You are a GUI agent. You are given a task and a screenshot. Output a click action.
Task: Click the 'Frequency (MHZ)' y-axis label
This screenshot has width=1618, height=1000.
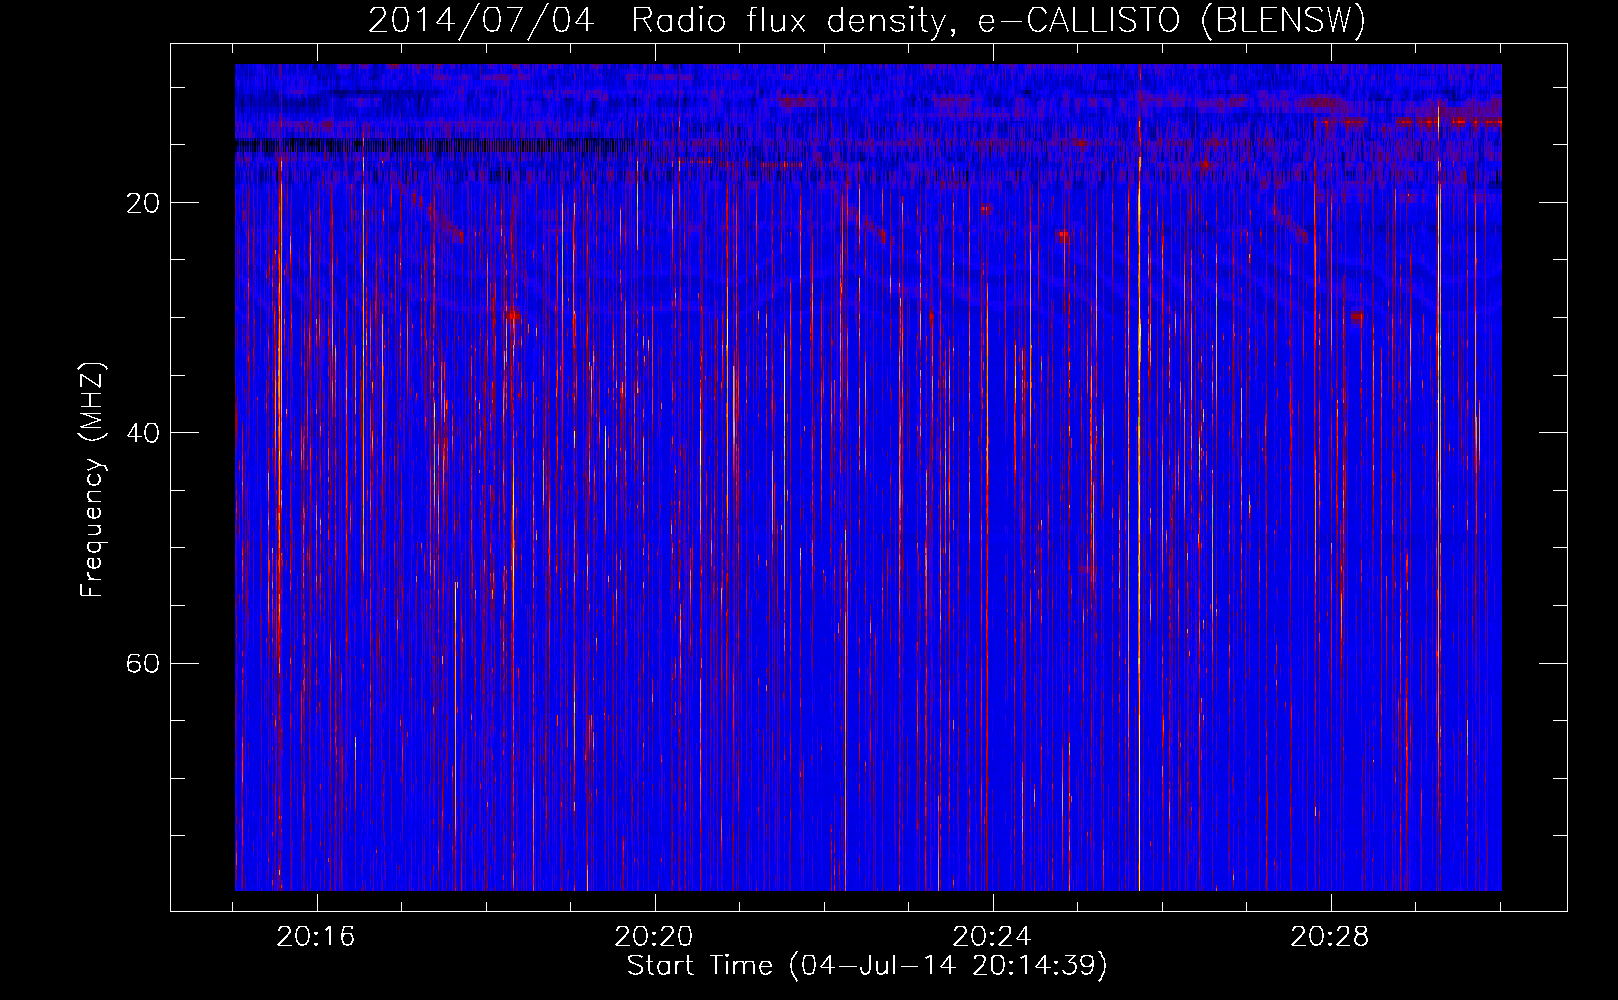point(92,480)
